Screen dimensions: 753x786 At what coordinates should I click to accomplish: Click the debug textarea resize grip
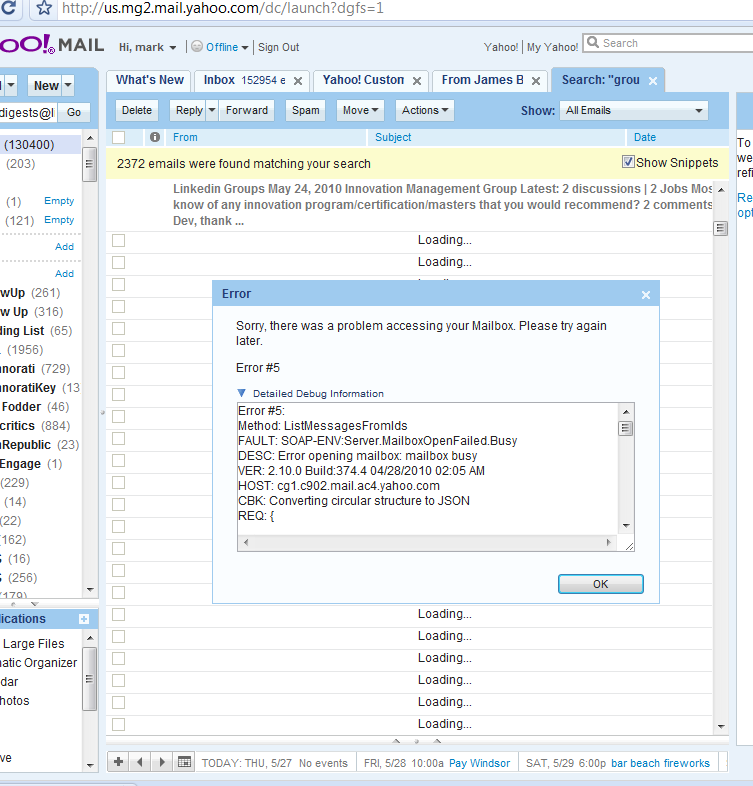pyautogui.click(x=629, y=546)
